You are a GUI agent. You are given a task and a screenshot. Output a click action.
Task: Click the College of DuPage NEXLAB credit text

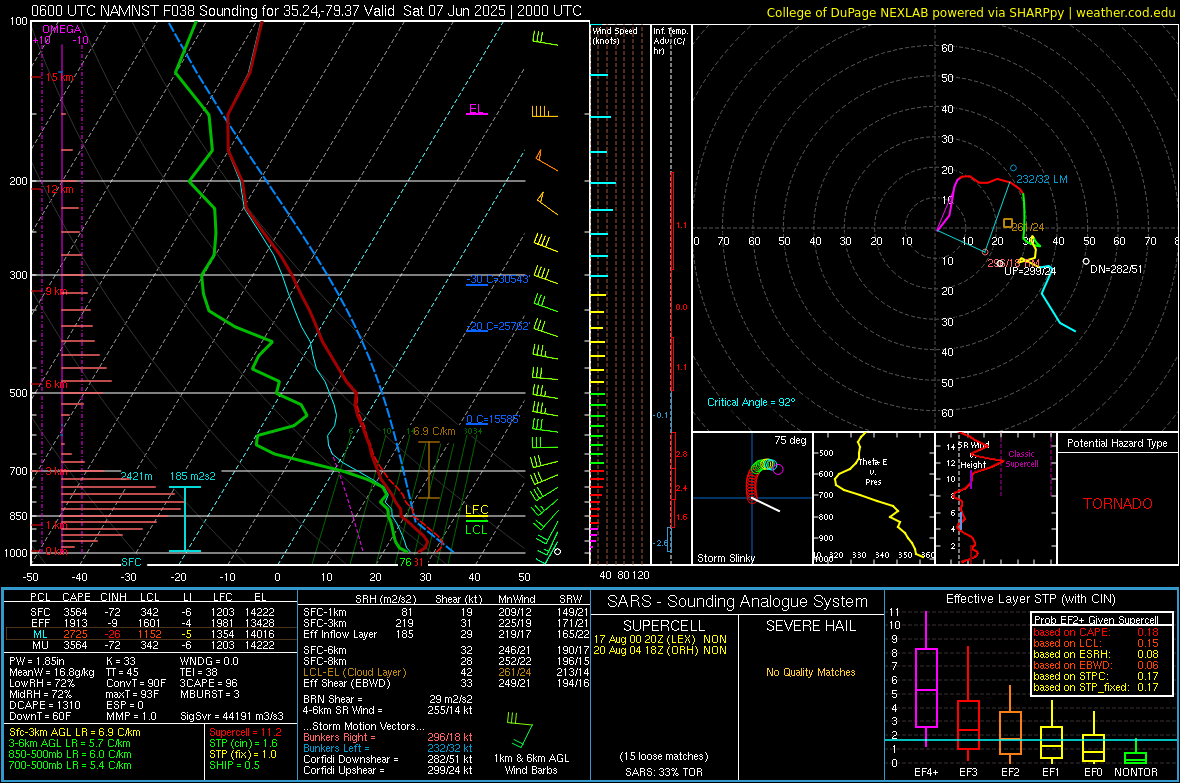(x=971, y=12)
